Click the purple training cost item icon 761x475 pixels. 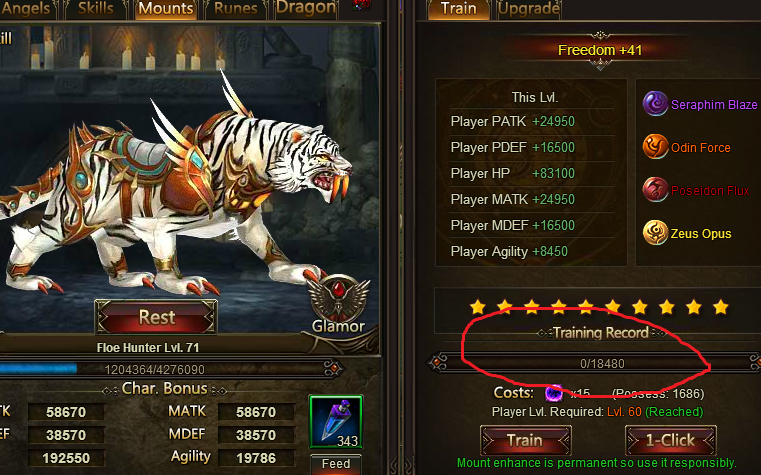tap(554, 393)
